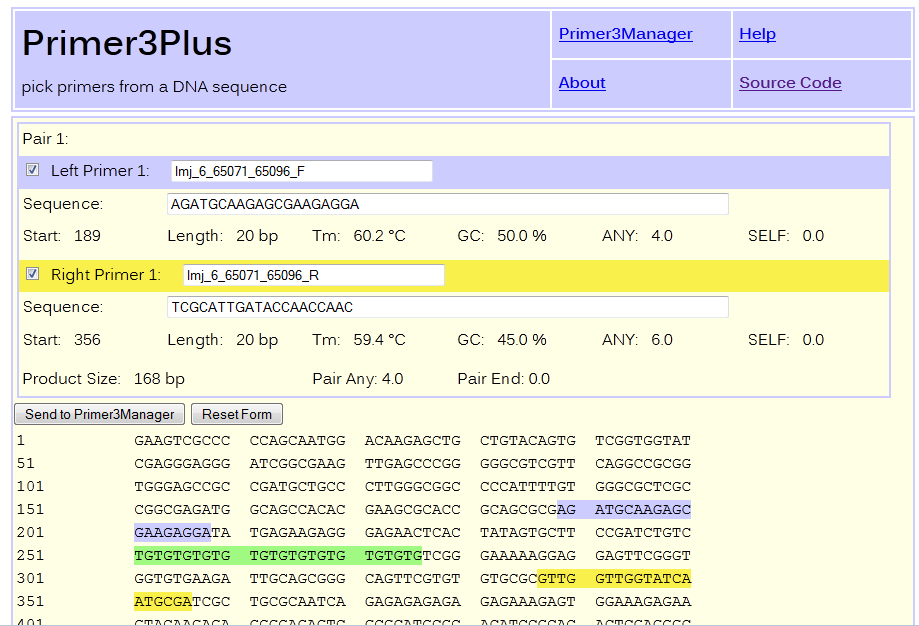Click the left primer sequence field

[447, 204]
